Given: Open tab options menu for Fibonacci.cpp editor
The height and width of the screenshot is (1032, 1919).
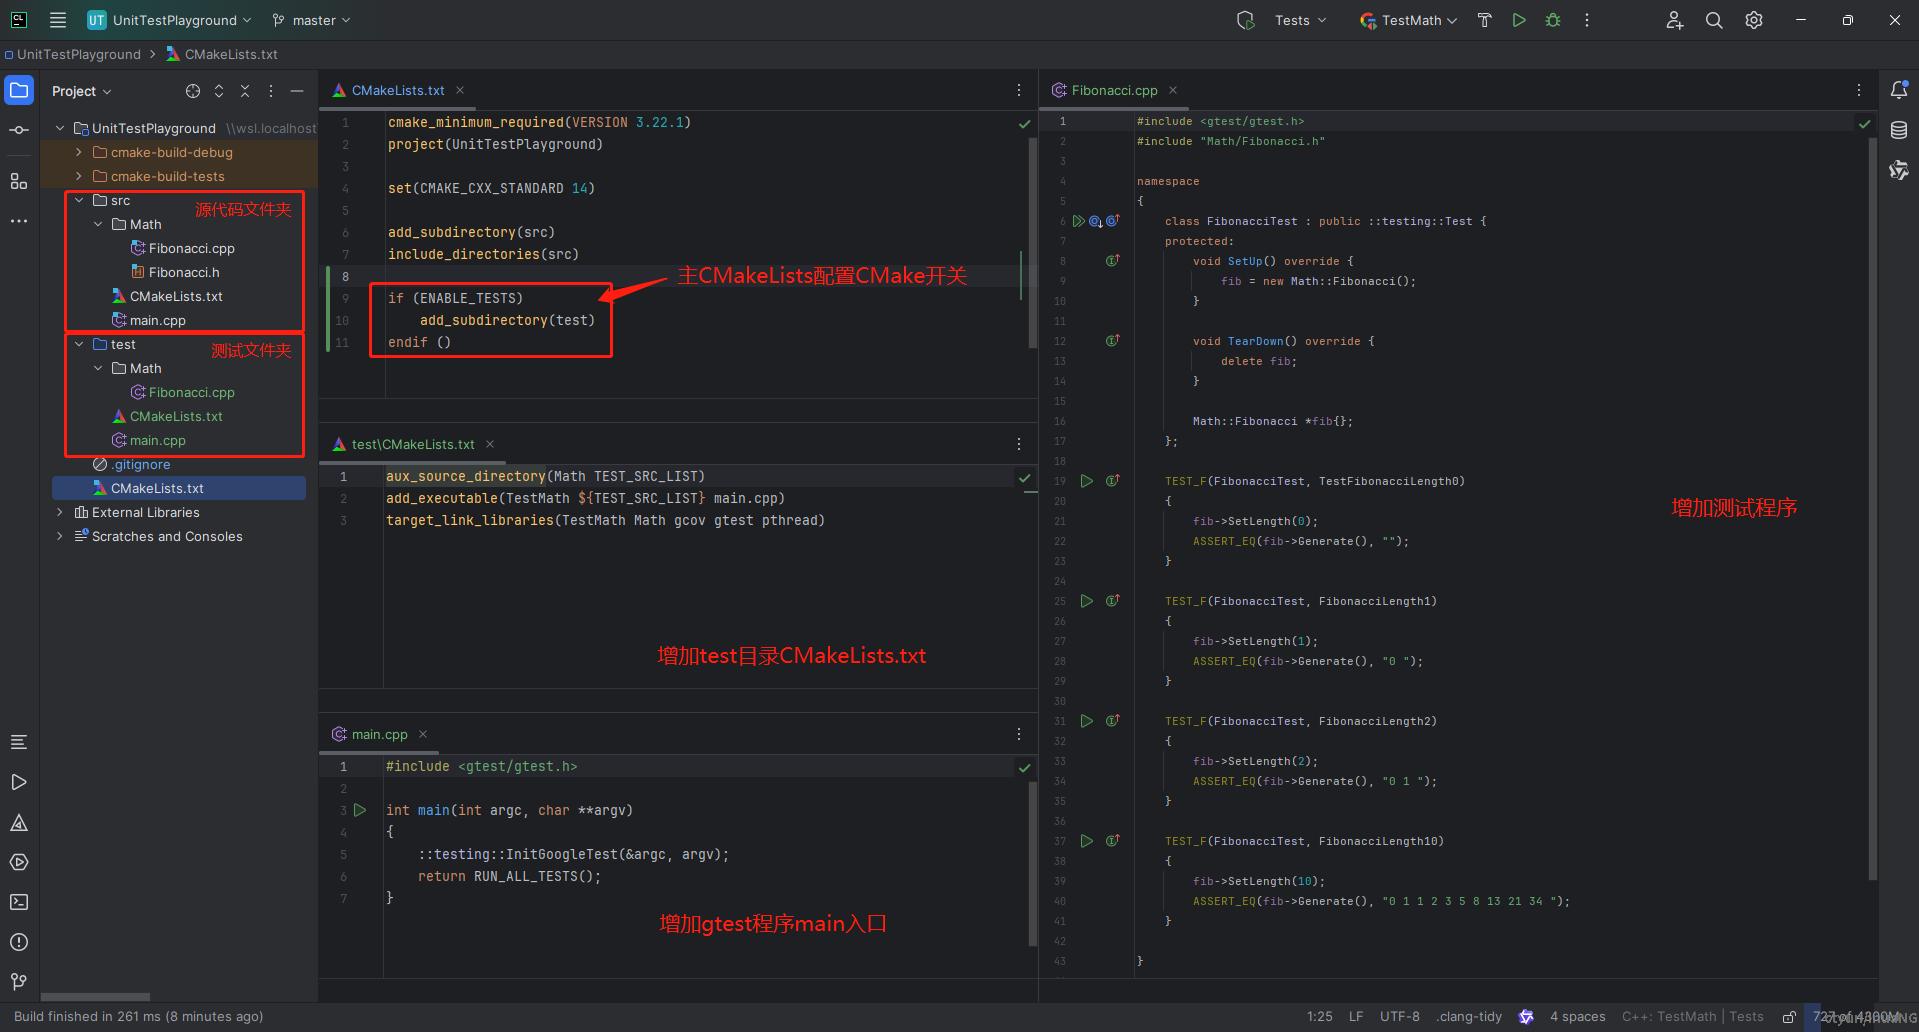Looking at the screenshot, I should [x=1859, y=90].
